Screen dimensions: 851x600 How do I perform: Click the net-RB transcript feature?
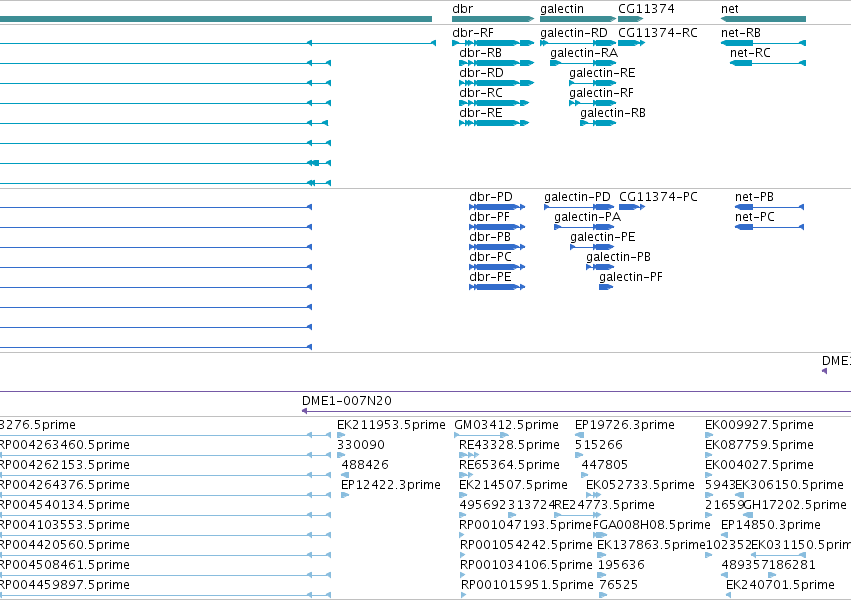click(763, 43)
